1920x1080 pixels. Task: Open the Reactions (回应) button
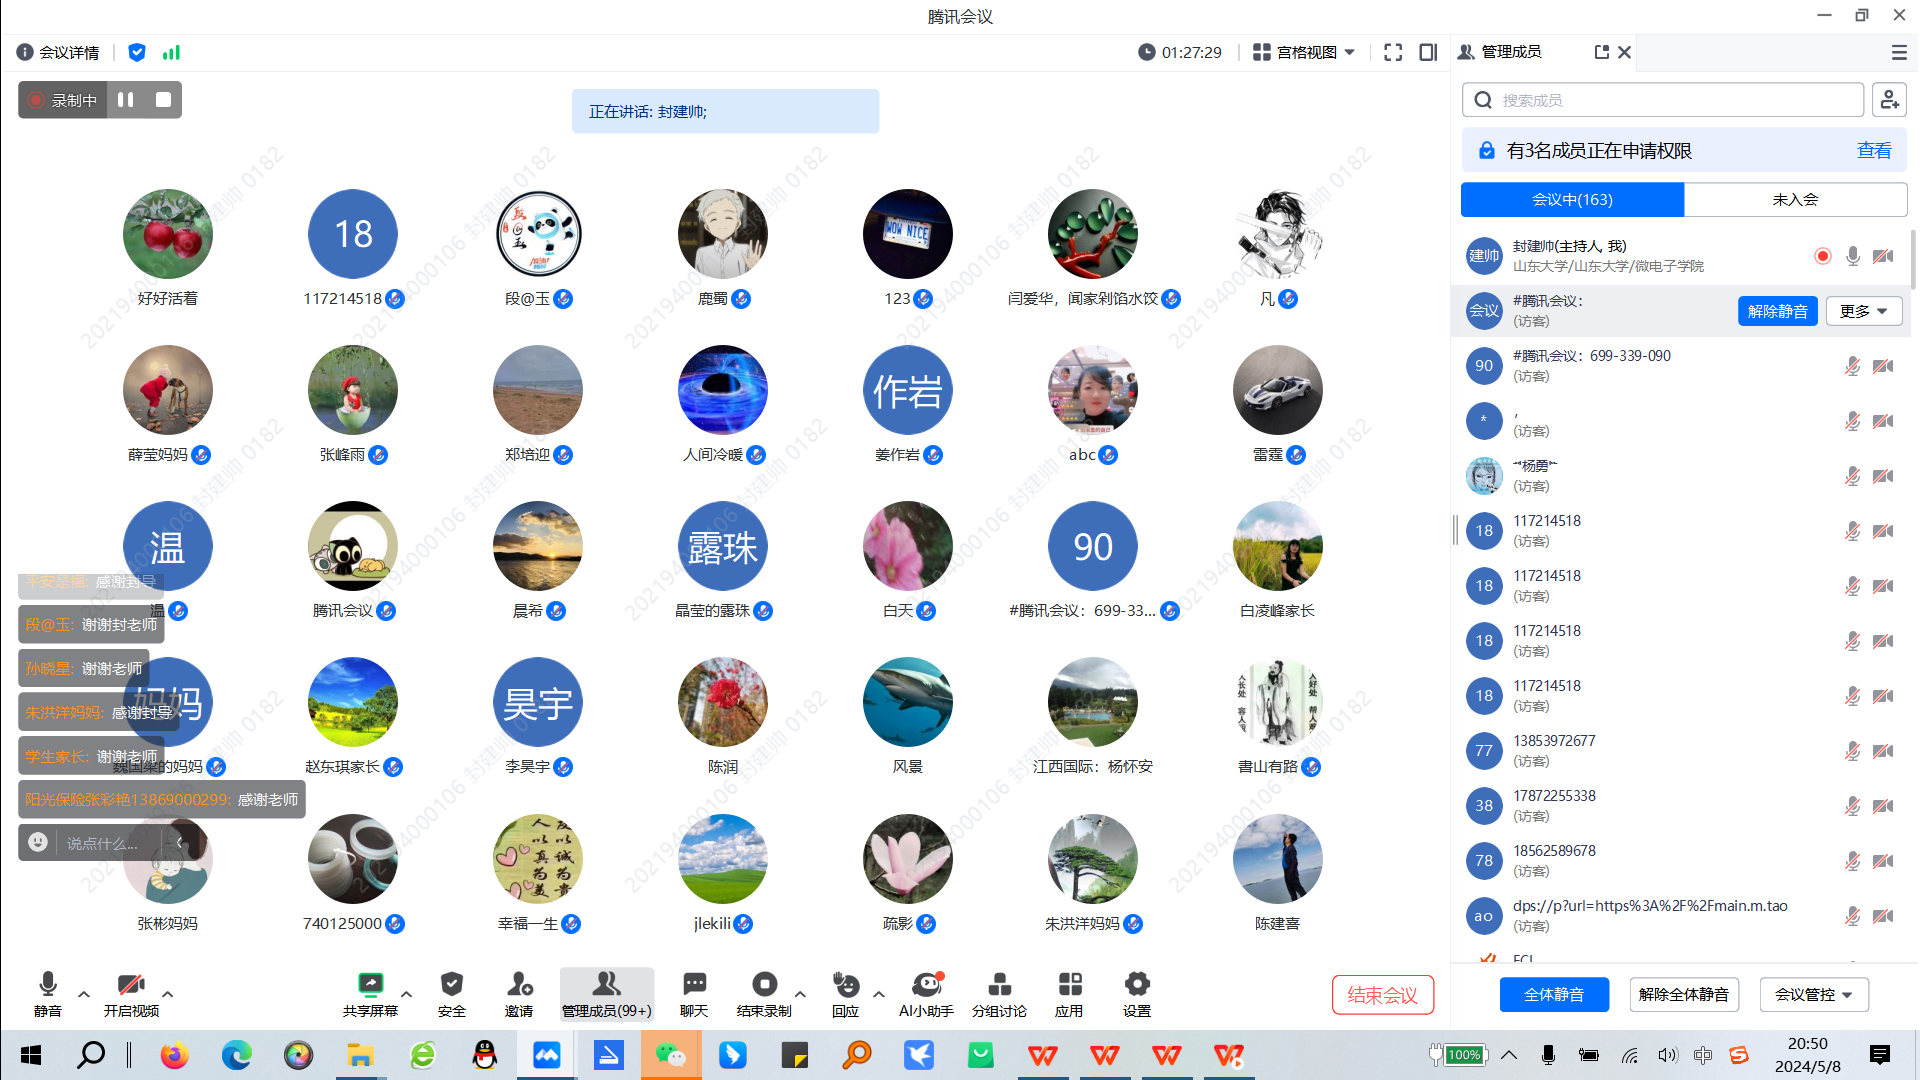click(846, 994)
